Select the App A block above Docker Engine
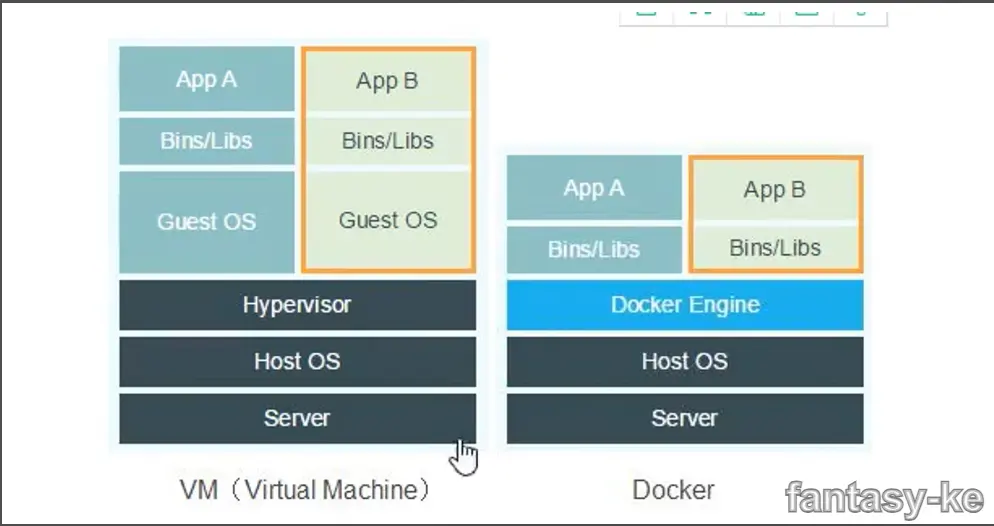This screenshot has height=526, width=994. coord(594,188)
